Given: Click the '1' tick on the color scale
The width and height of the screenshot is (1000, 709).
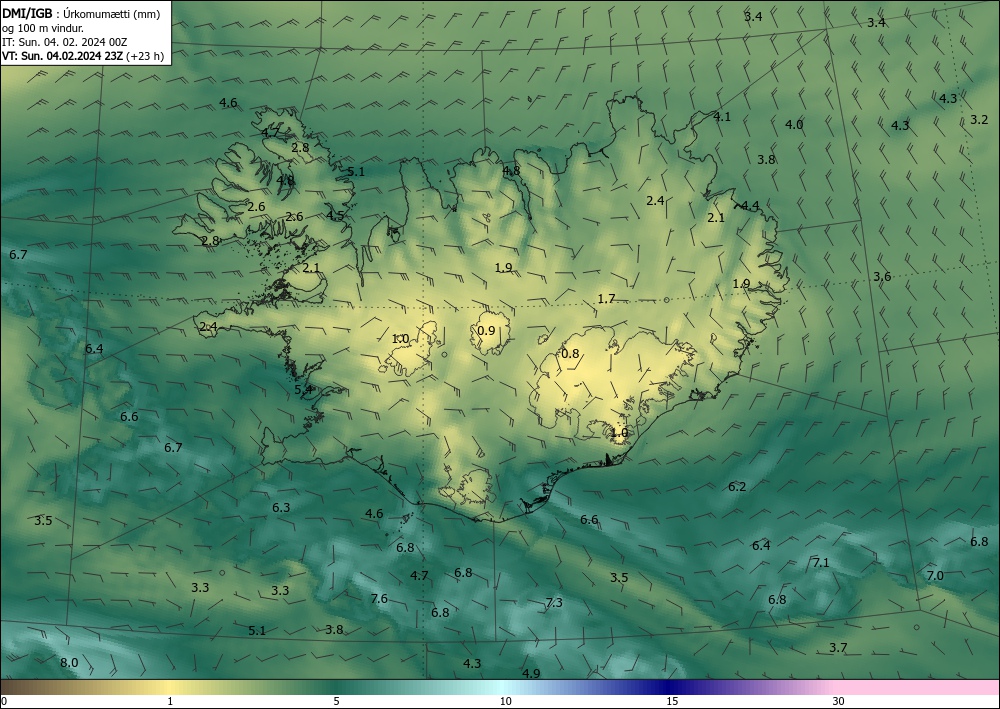Looking at the screenshot, I should coord(170,701).
